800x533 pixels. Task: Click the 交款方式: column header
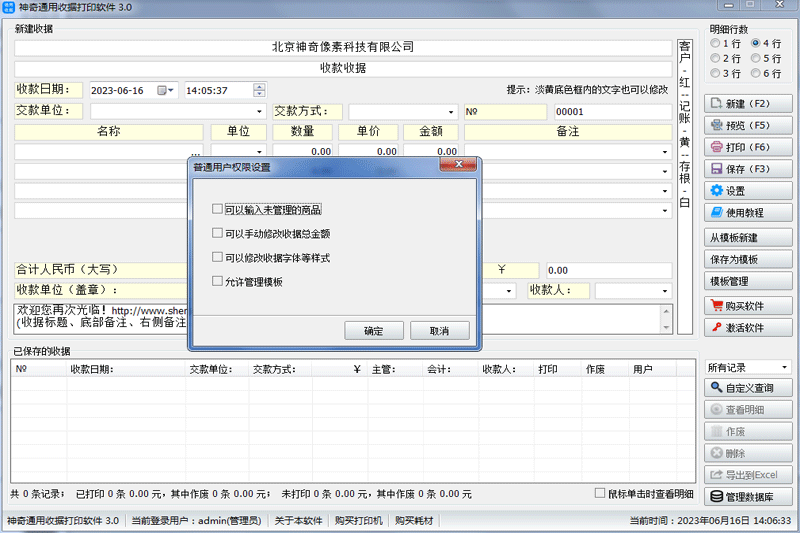280,369
